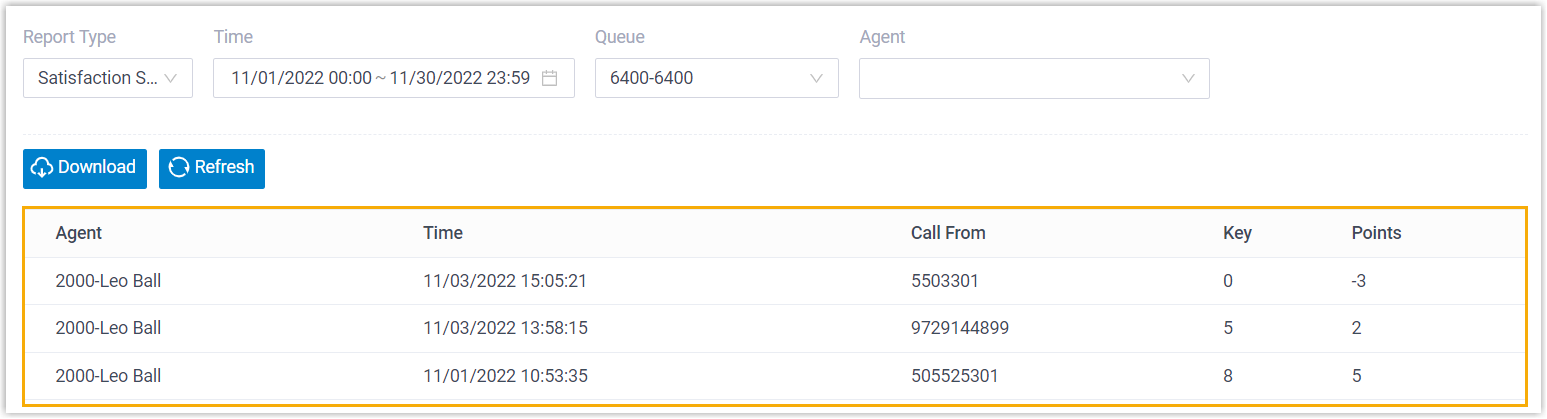Click the Points column header
Image resolution: width=1547 pixels, height=419 pixels.
tap(1376, 233)
